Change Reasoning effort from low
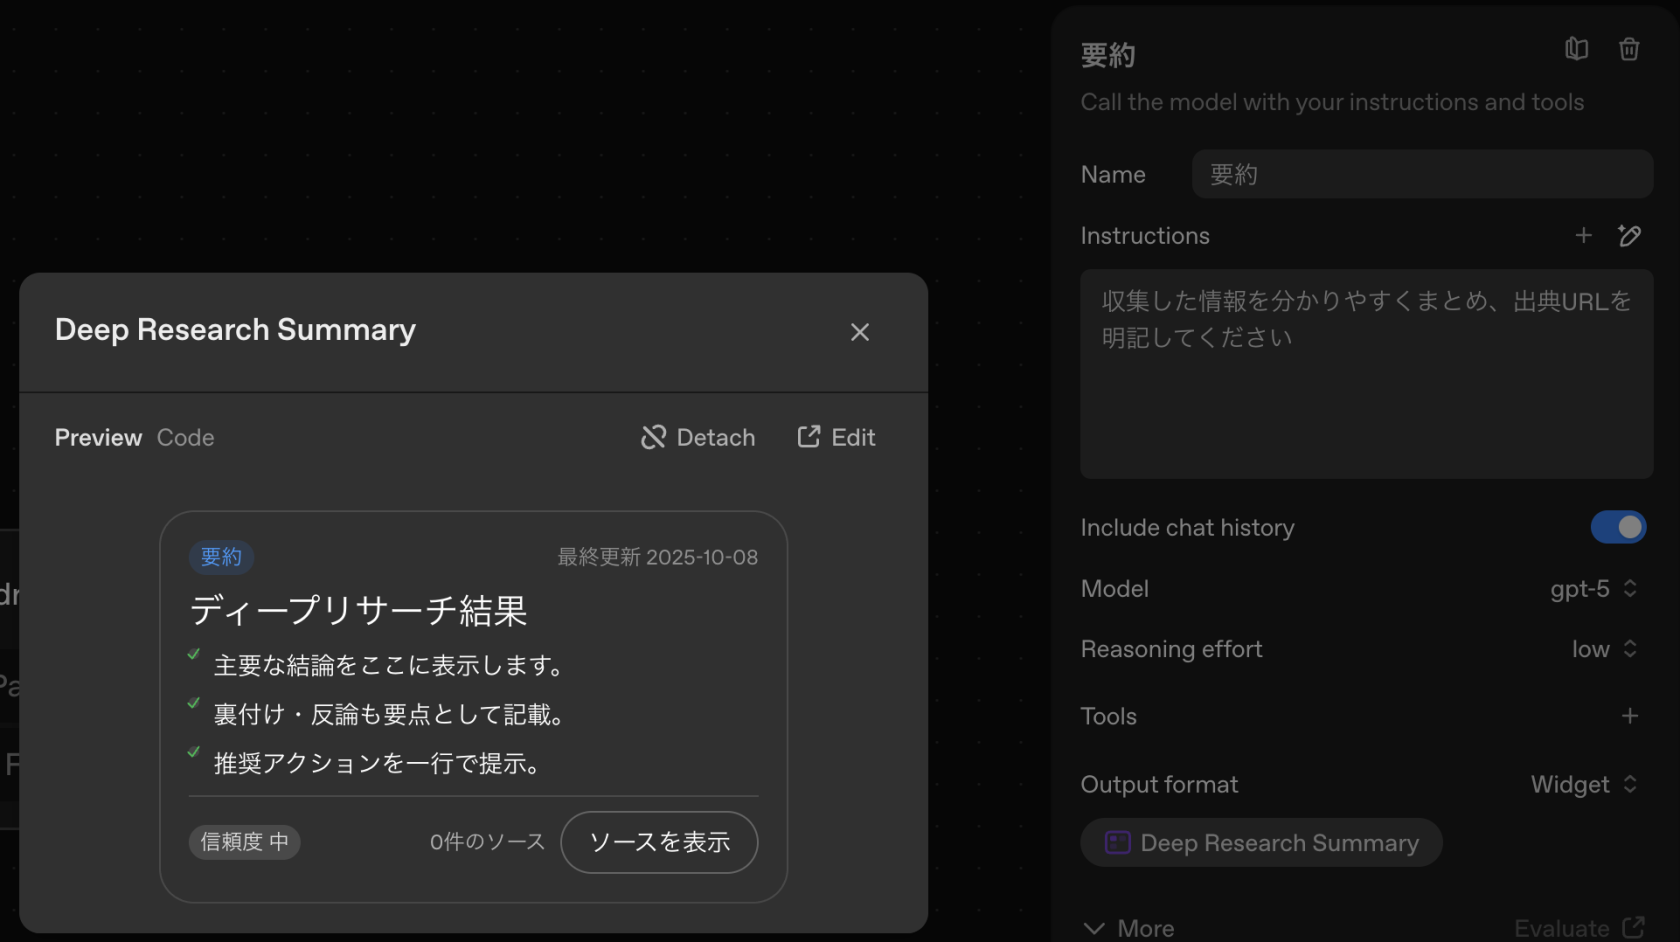The width and height of the screenshot is (1680, 942). coord(1603,649)
